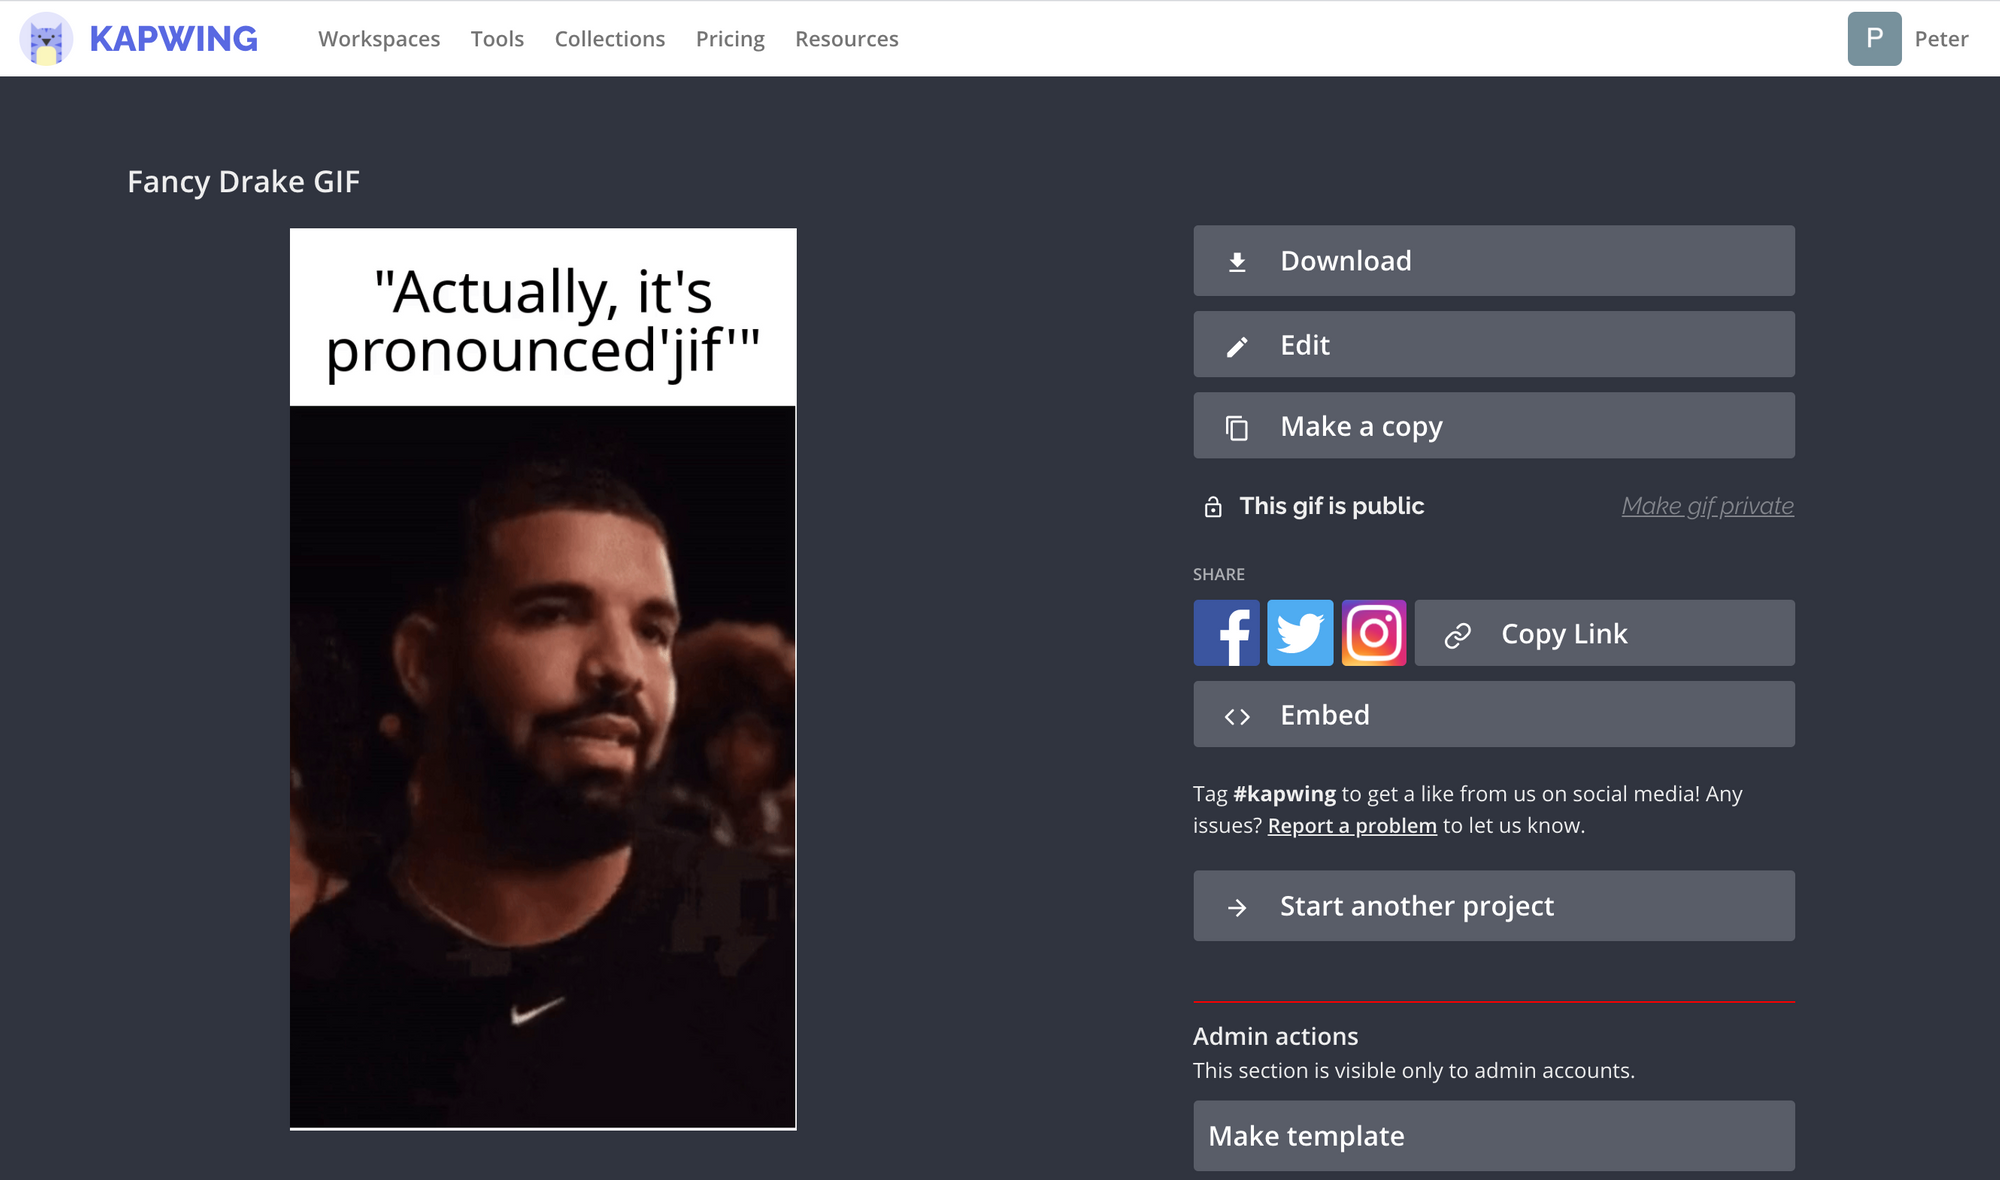Open Peter's account menu avatar
This screenshot has height=1180, width=2000.
click(1874, 39)
